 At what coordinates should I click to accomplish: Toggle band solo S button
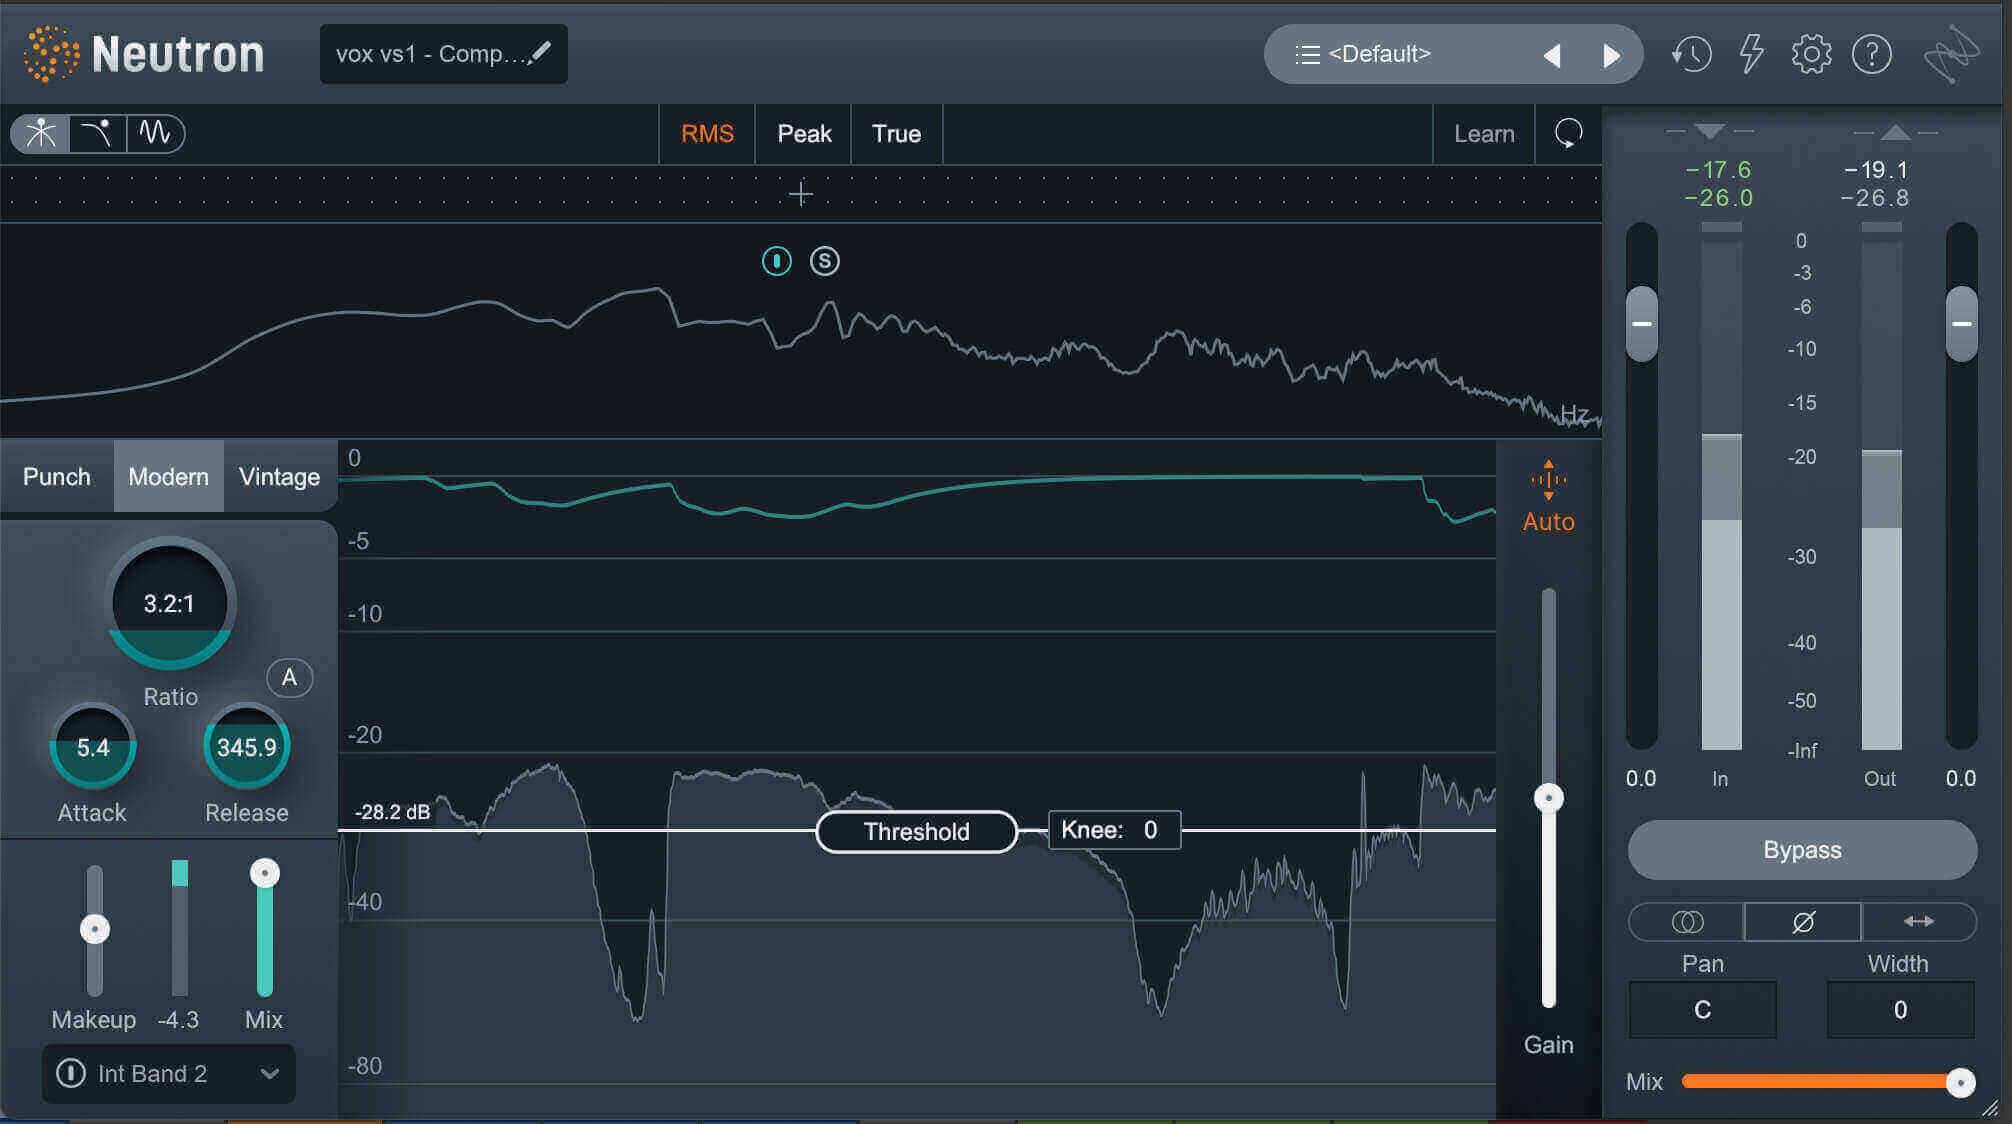pyautogui.click(x=824, y=261)
